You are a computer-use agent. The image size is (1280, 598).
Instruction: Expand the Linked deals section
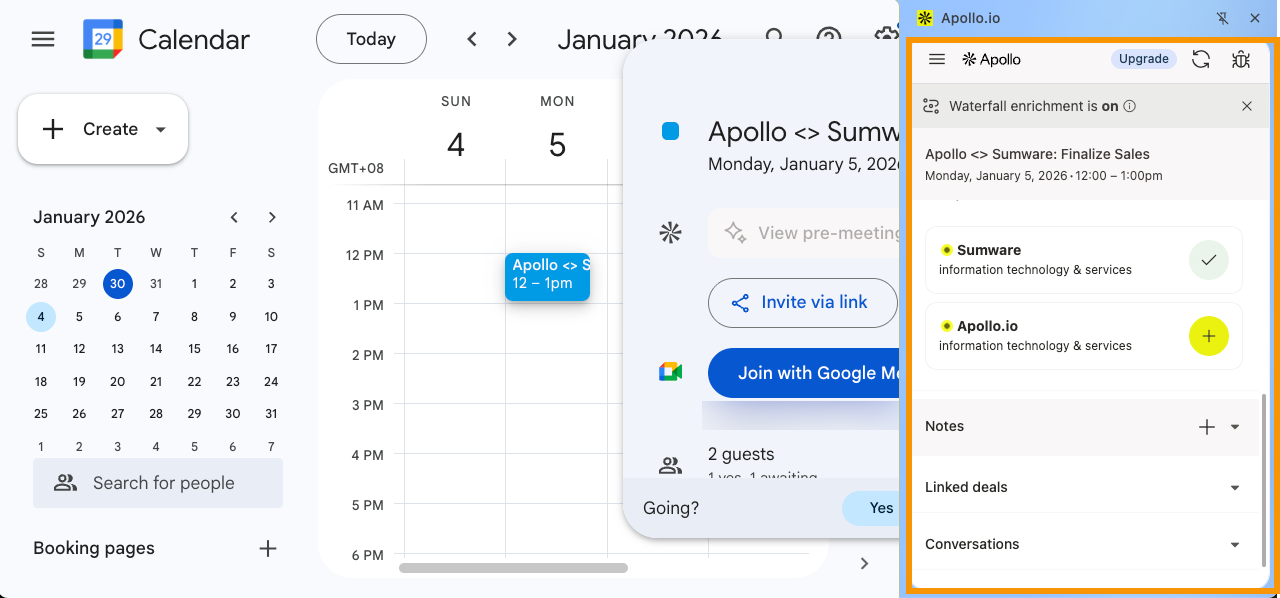(x=1235, y=488)
